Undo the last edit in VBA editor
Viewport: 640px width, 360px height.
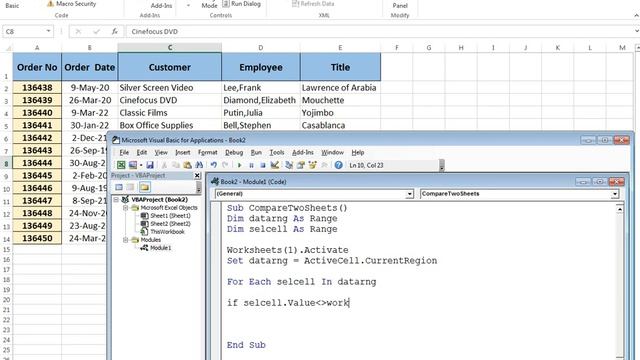(x=213, y=165)
